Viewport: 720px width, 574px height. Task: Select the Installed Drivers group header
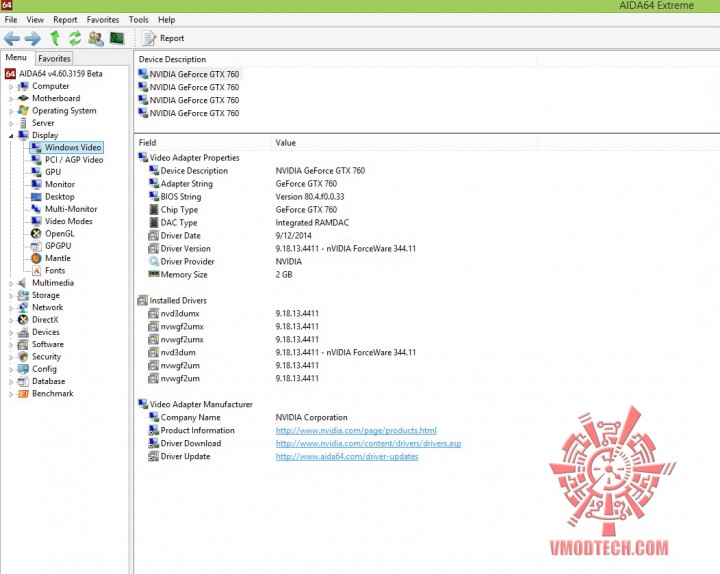(x=172, y=300)
